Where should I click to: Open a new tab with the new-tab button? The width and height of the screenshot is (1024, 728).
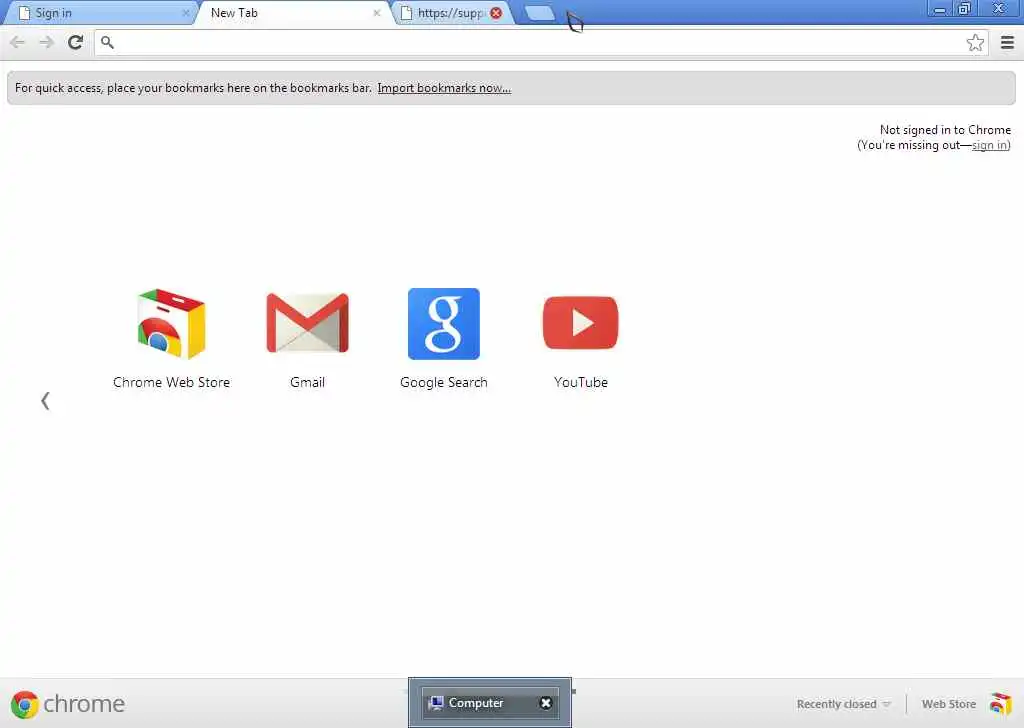[539, 13]
